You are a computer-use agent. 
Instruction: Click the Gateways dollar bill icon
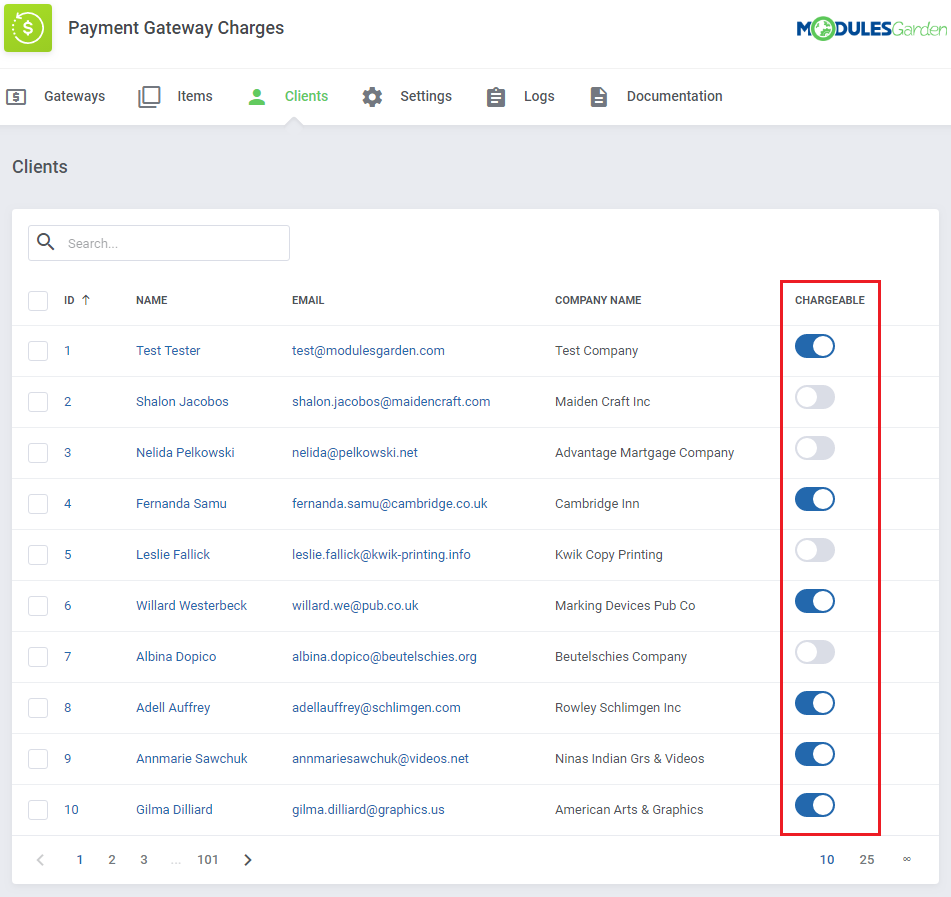[x=16, y=96]
